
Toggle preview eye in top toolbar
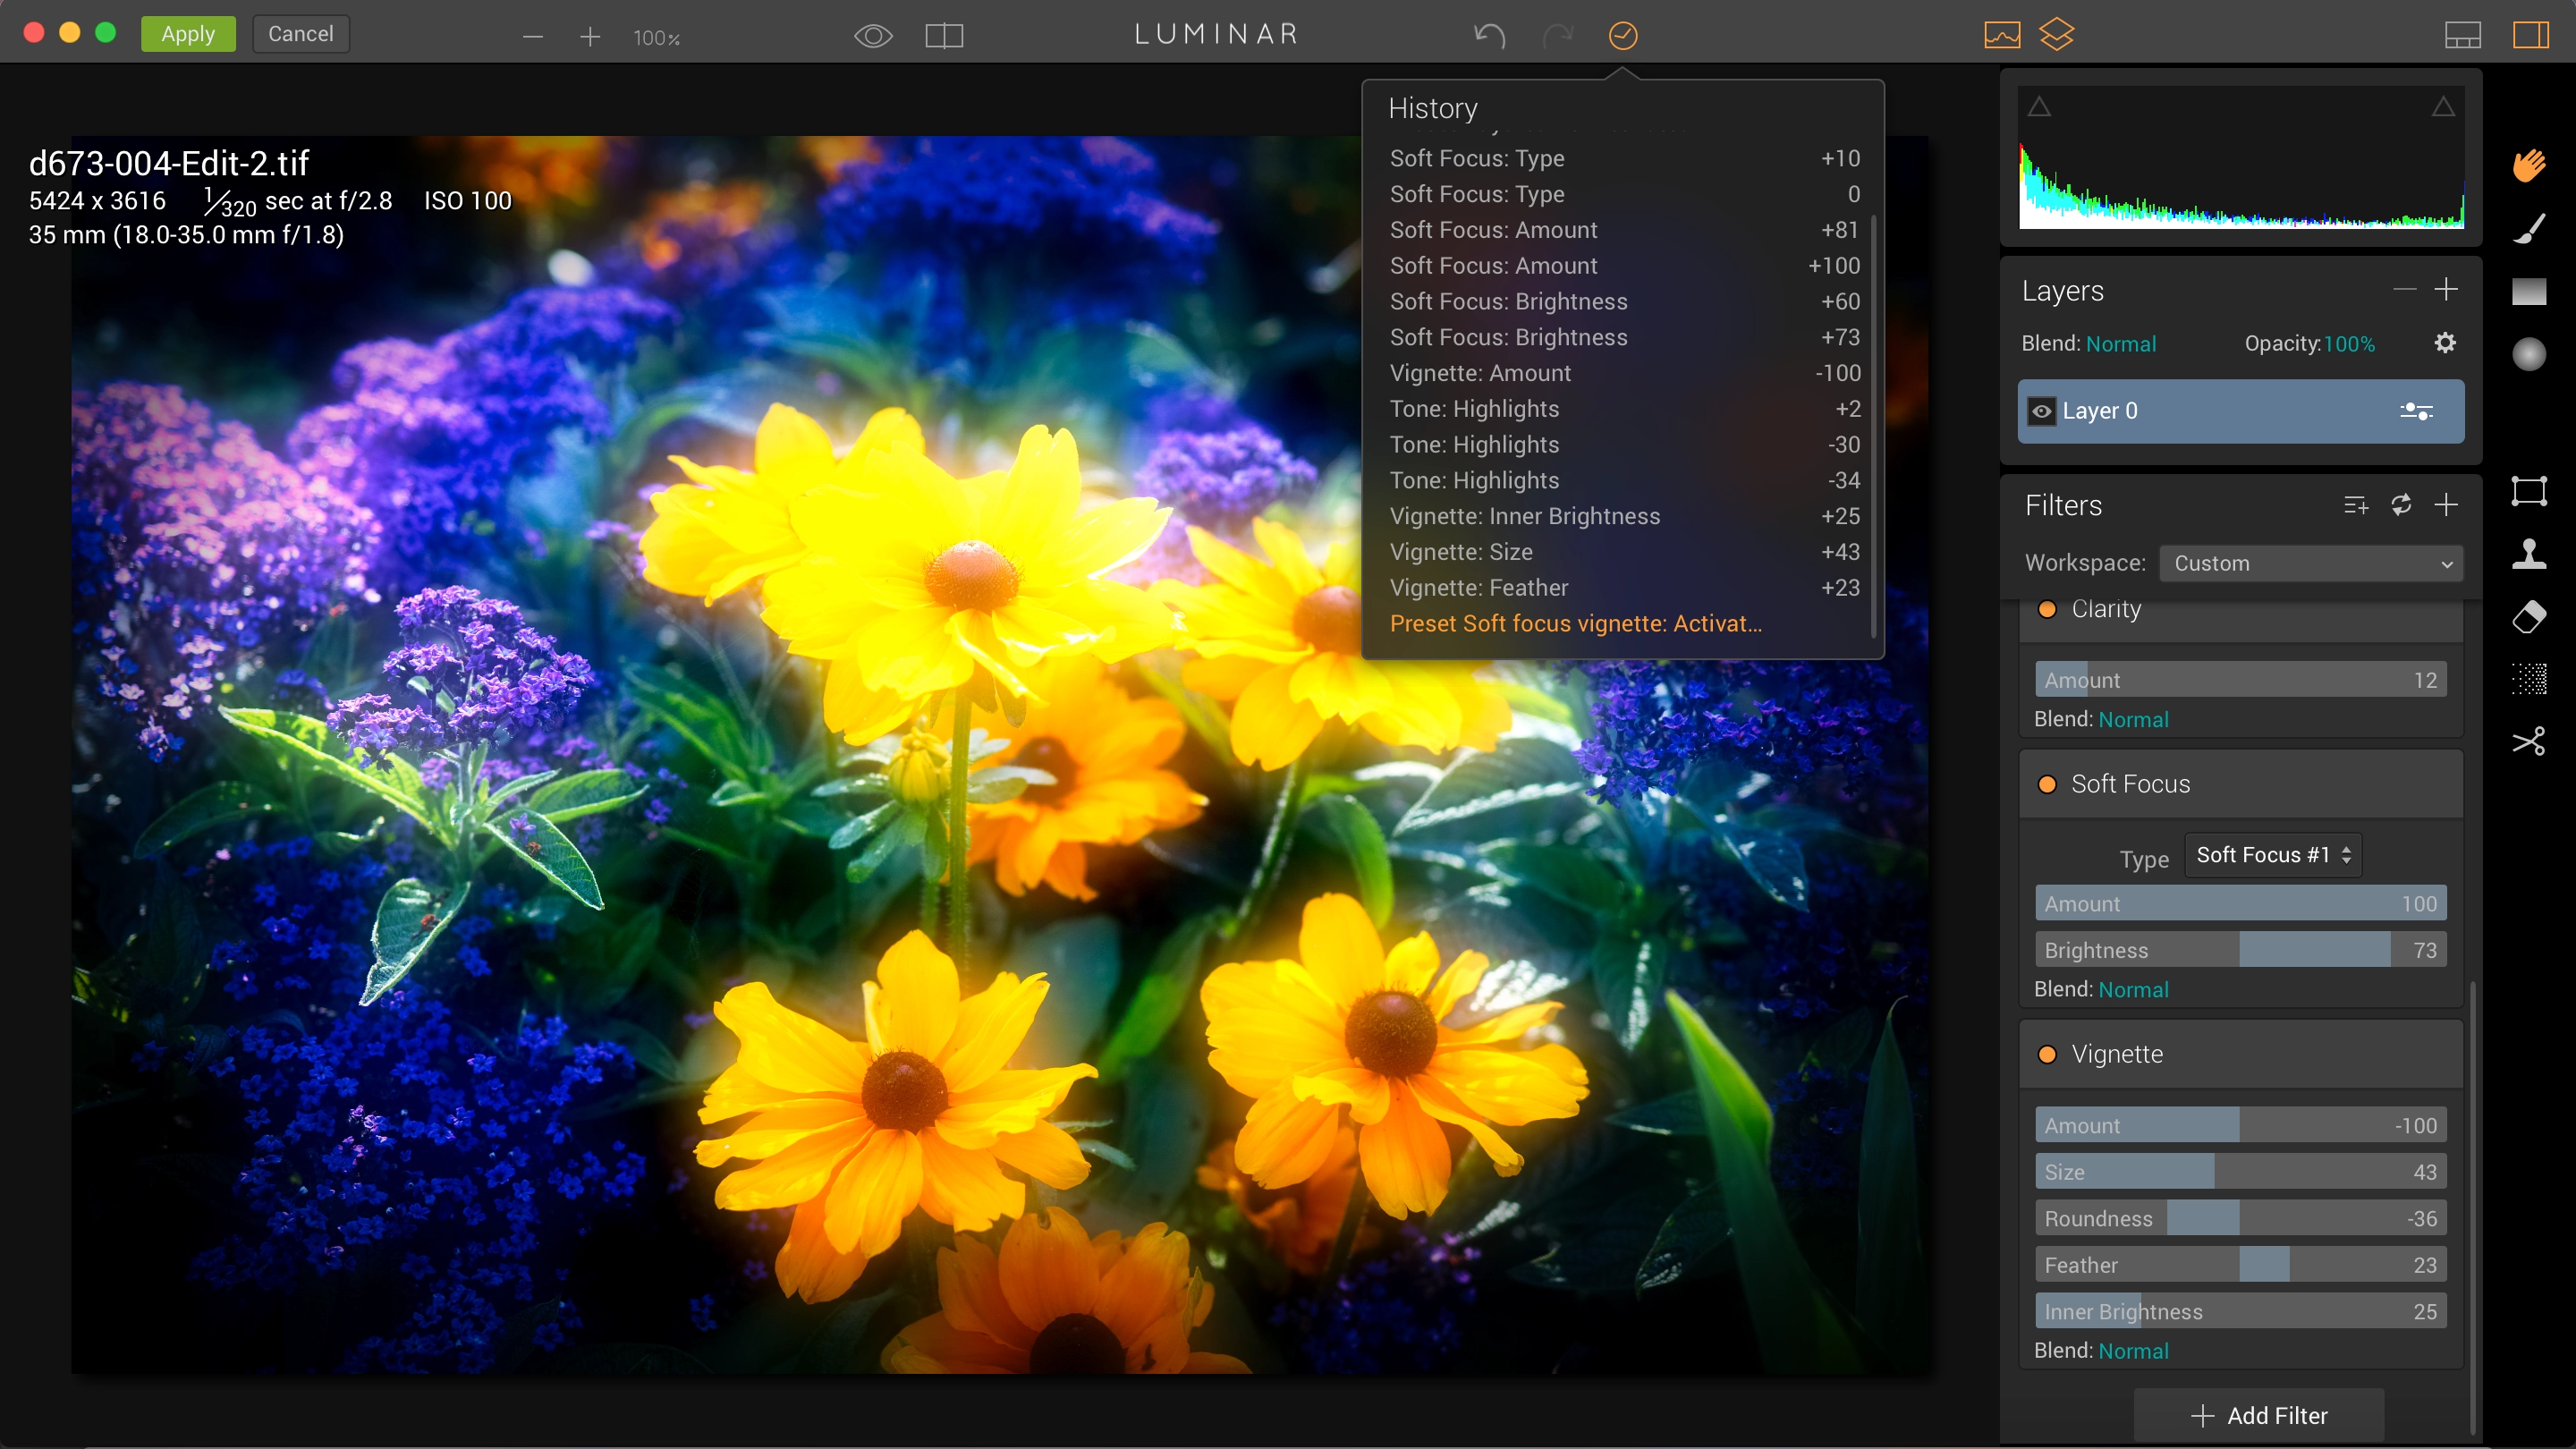(873, 36)
